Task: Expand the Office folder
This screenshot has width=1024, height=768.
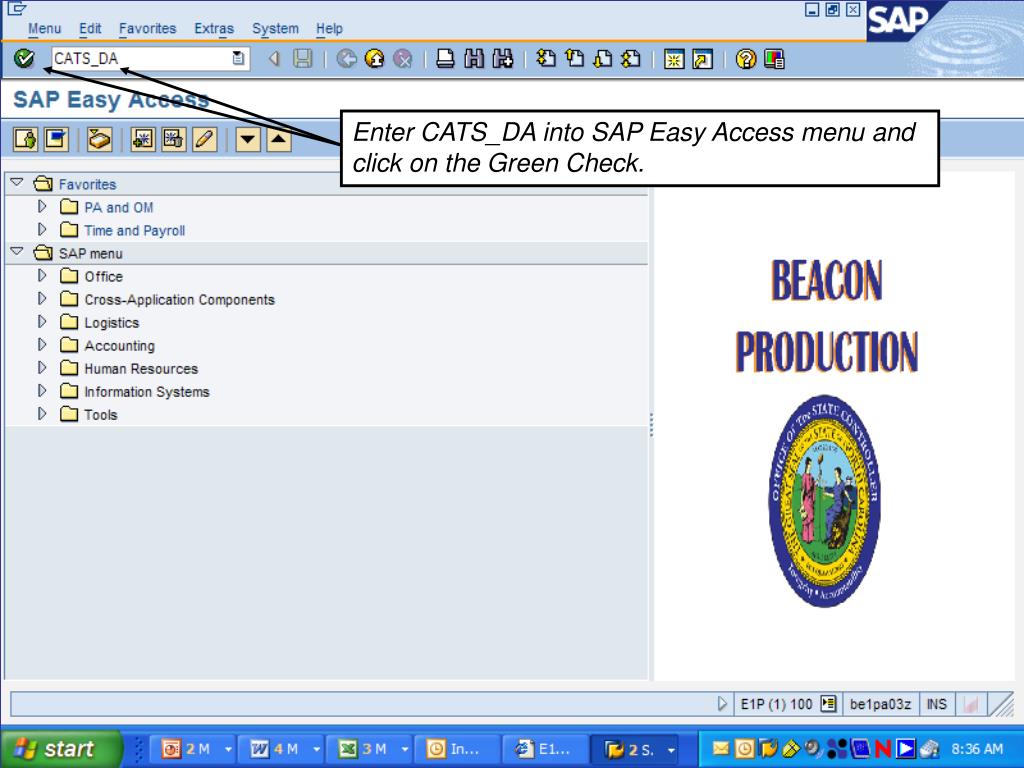Action: [42, 276]
